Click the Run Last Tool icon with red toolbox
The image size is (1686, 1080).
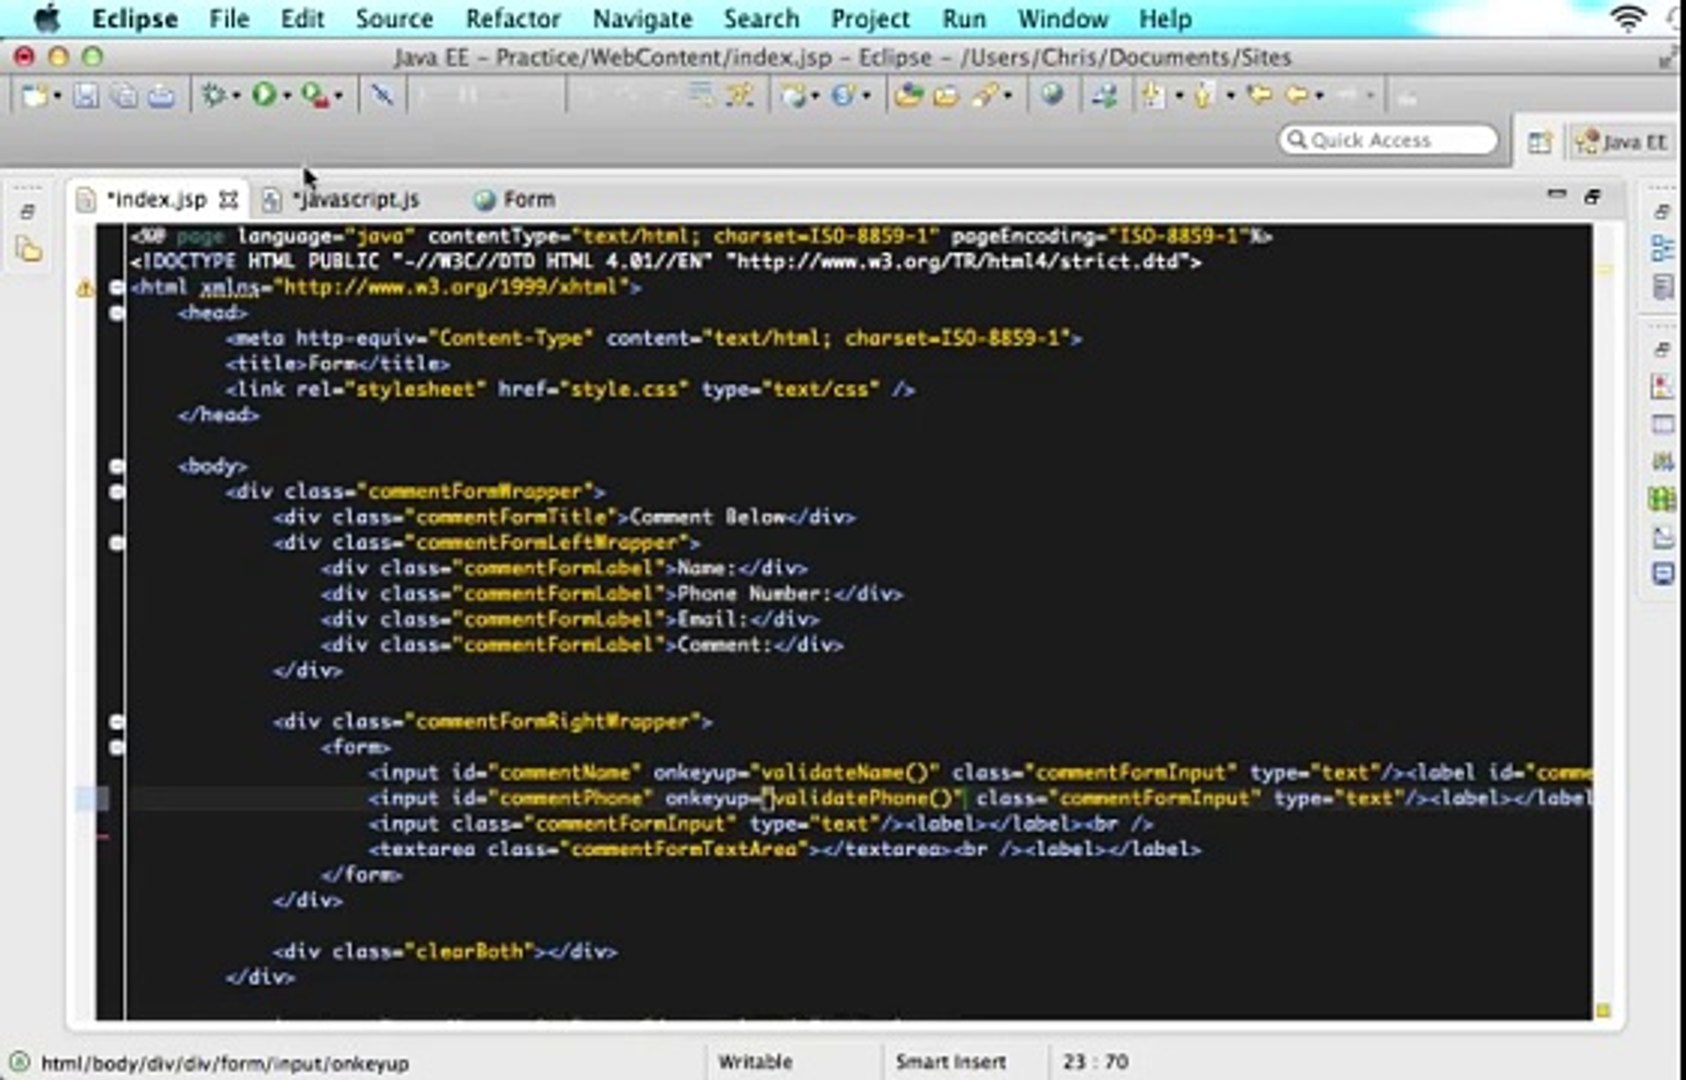(315, 95)
